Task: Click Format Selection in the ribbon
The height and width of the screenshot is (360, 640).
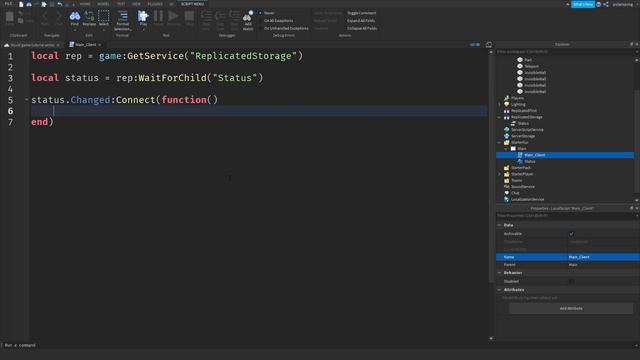Action: tap(122, 20)
